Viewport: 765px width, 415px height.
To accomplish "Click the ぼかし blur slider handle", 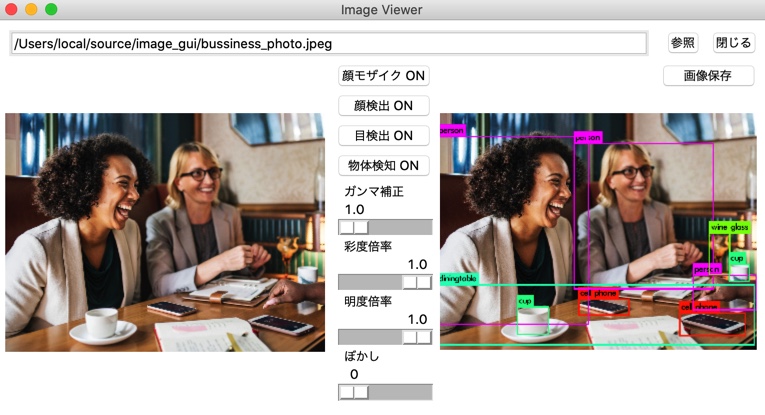I will pyautogui.click(x=354, y=393).
